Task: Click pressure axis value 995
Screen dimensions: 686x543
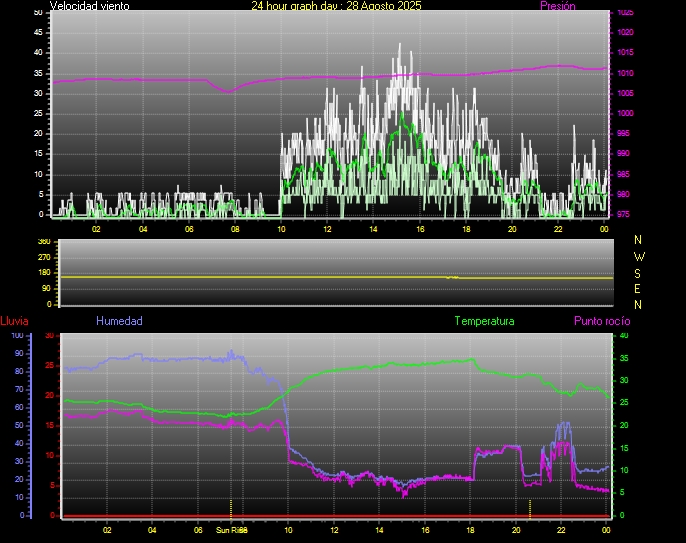Action: tap(623, 133)
